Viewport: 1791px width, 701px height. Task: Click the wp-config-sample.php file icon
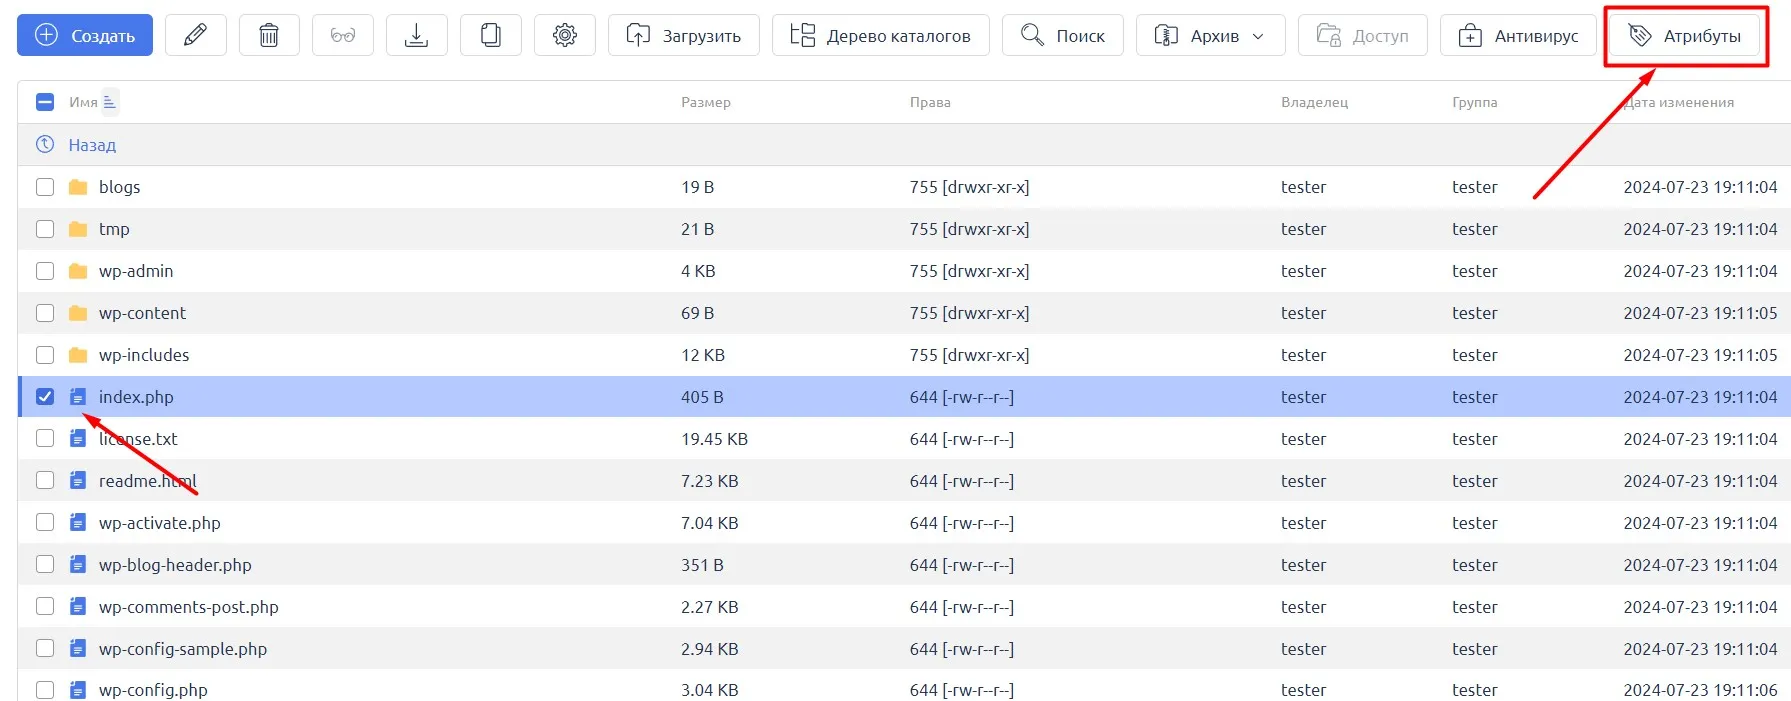[x=78, y=648]
